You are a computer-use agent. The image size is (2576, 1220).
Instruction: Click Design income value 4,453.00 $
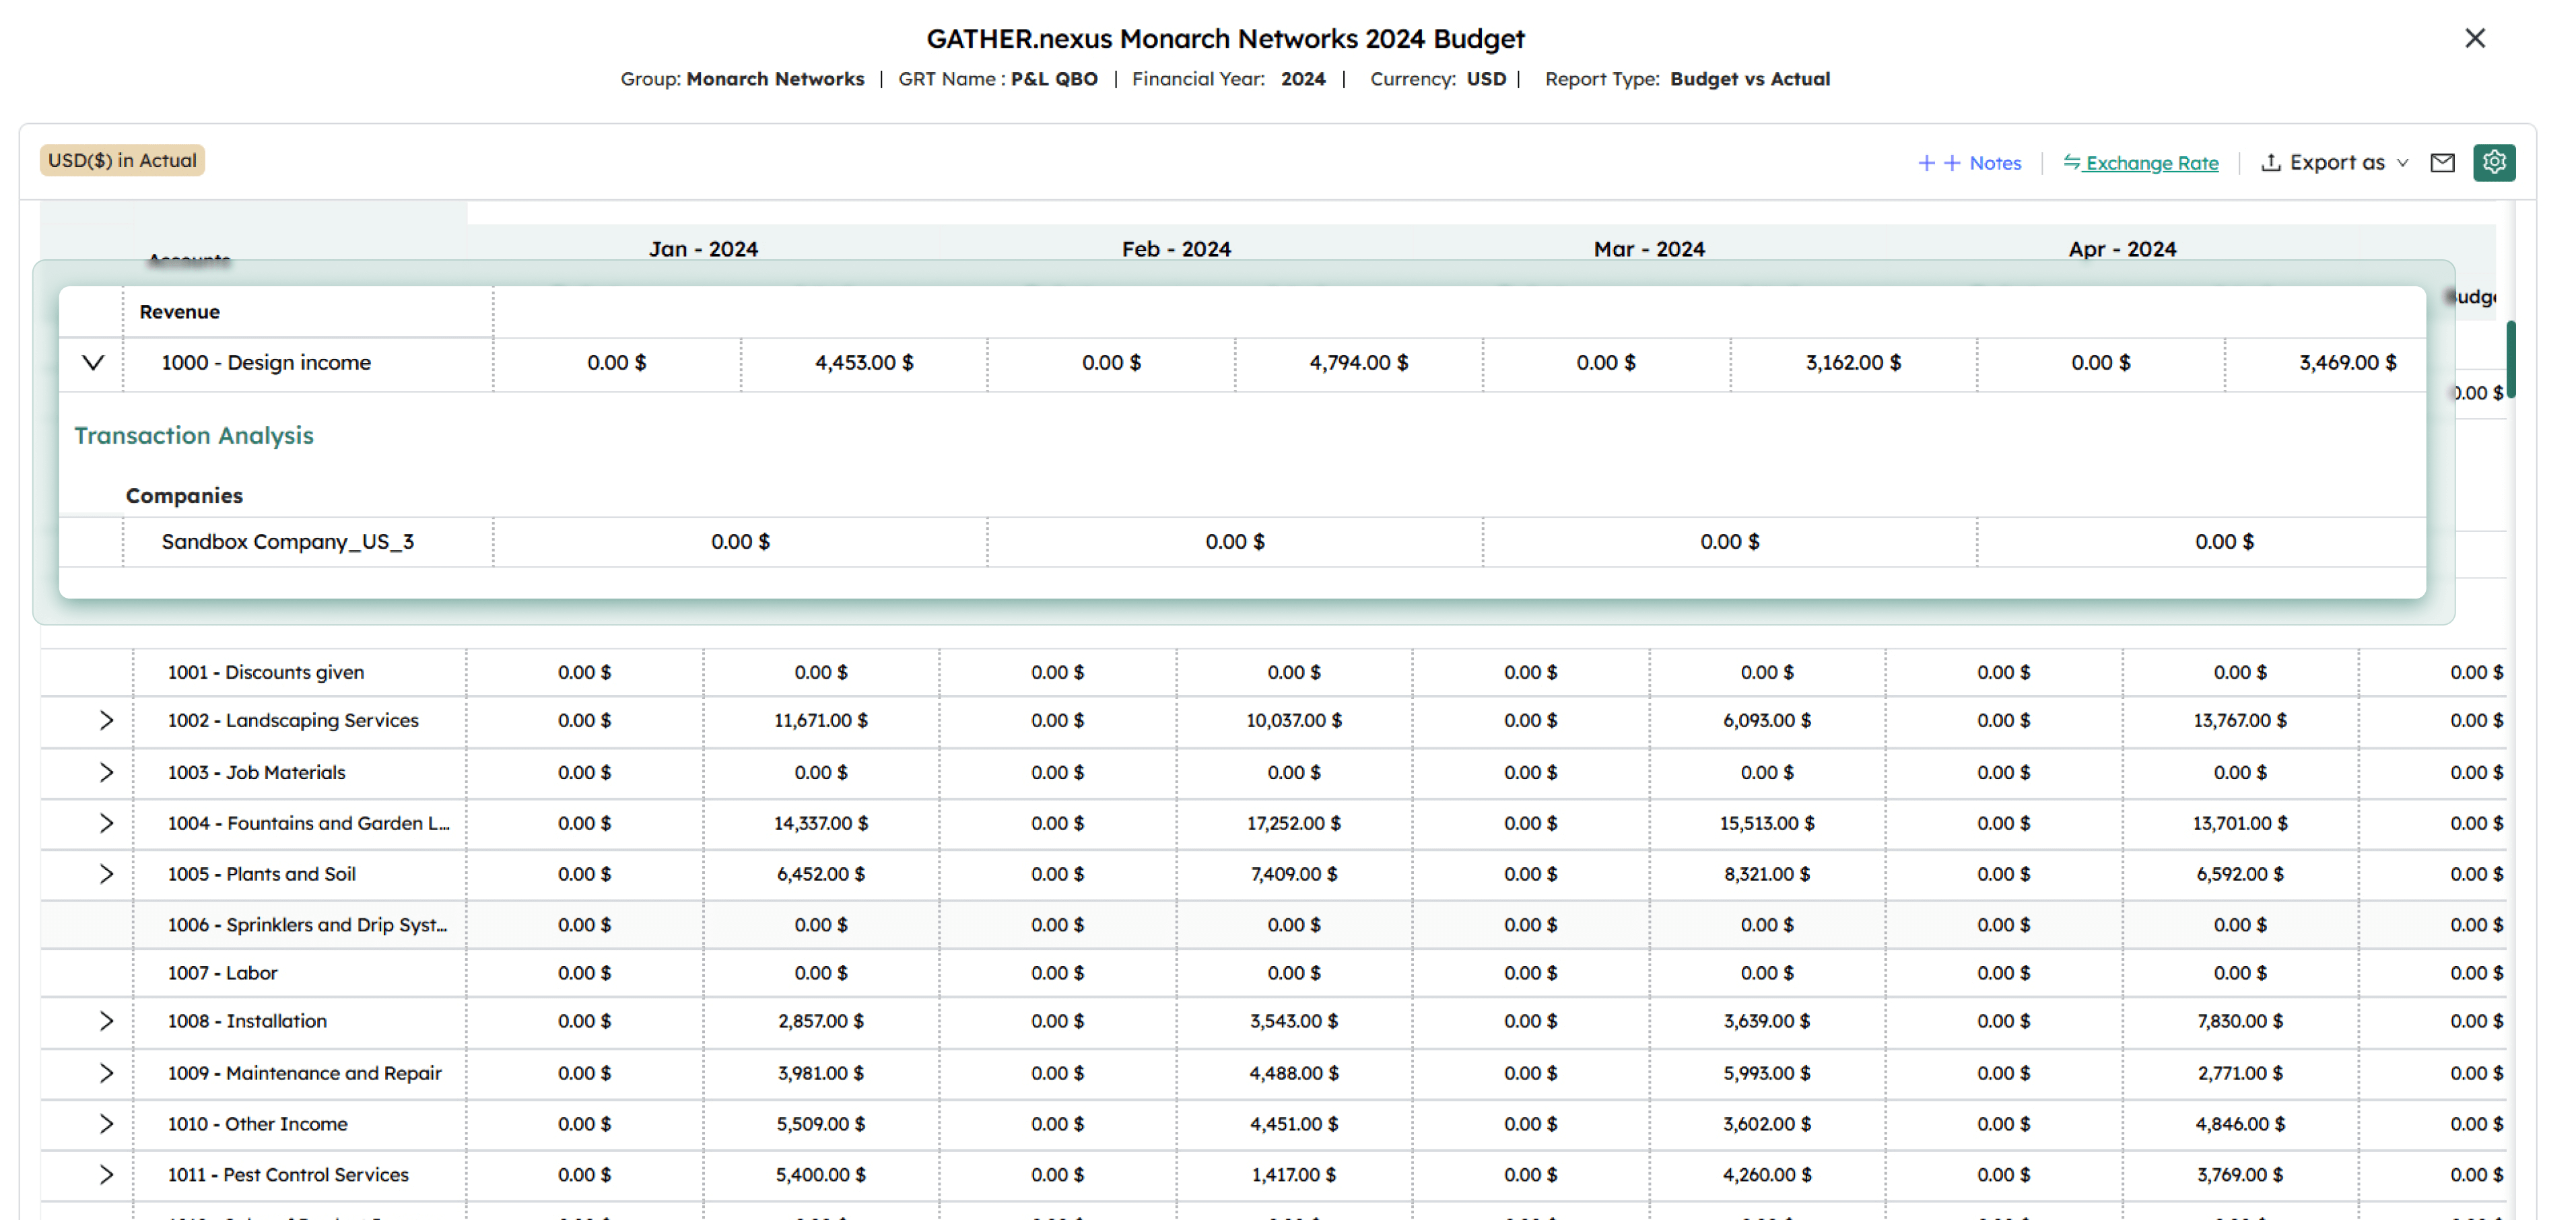(x=864, y=362)
